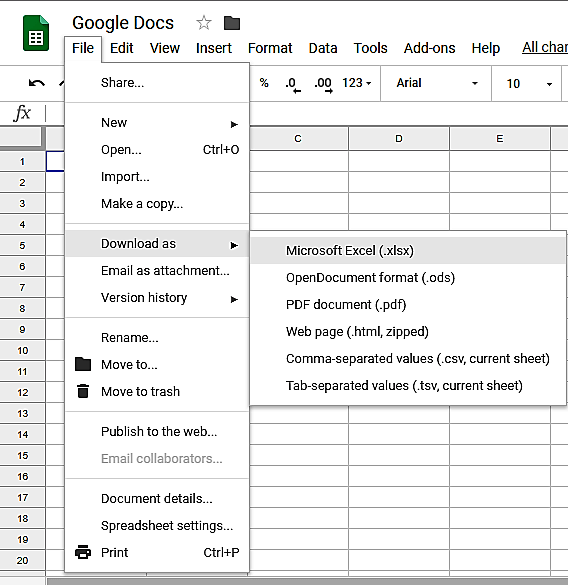The image size is (568, 585).
Task: Select Import... menu entry
Action: click(x=157, y=176)
